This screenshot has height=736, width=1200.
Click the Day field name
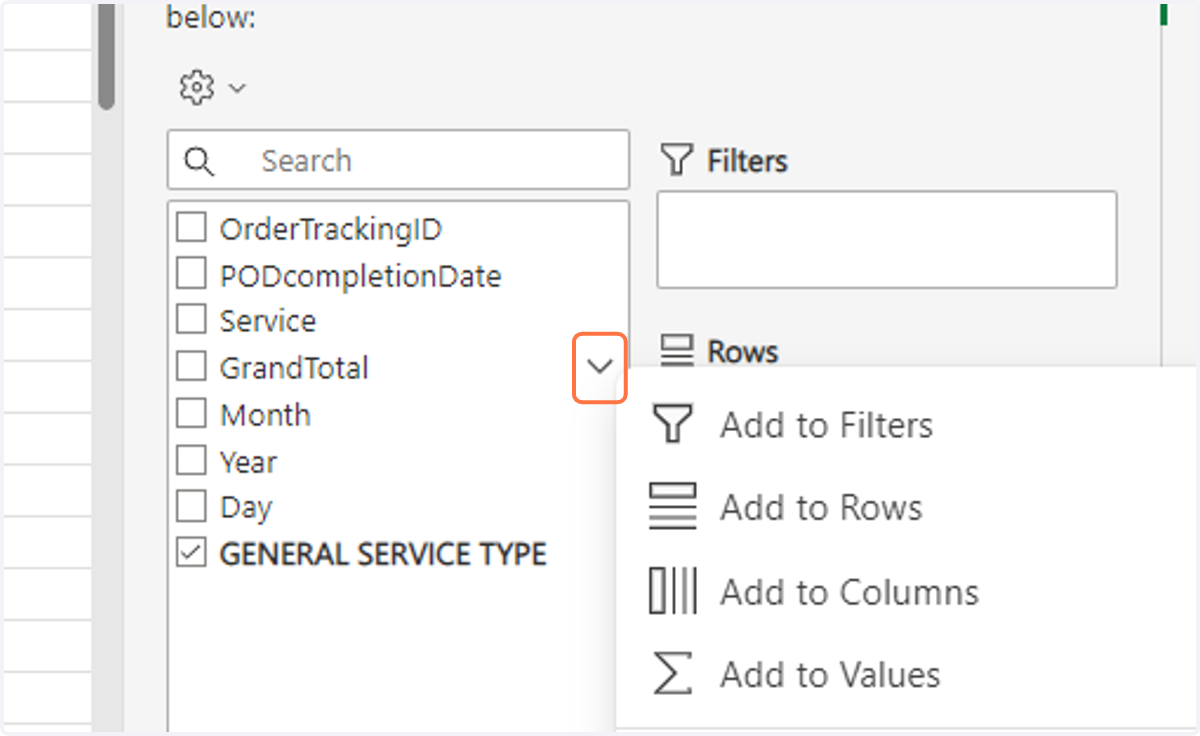click(246, 507)
